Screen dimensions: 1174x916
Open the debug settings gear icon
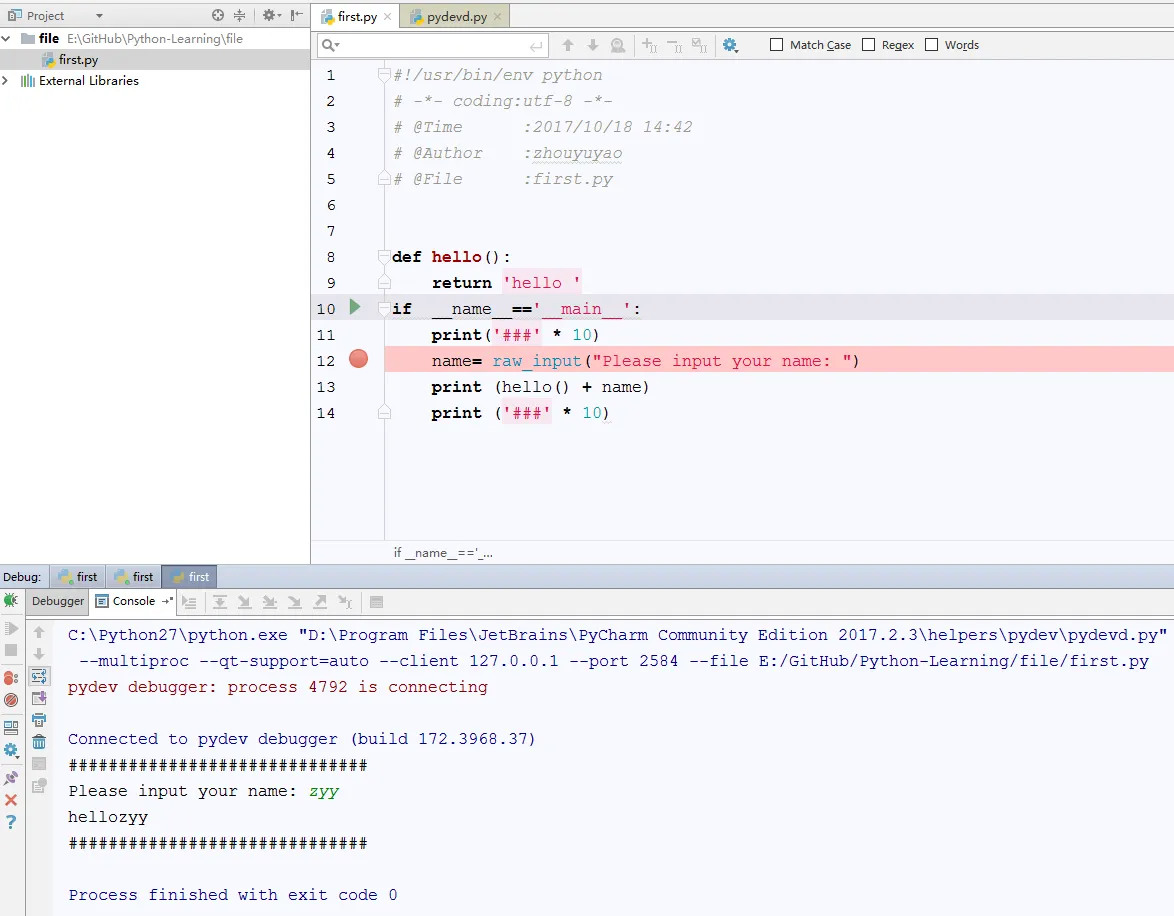point(11,750)
